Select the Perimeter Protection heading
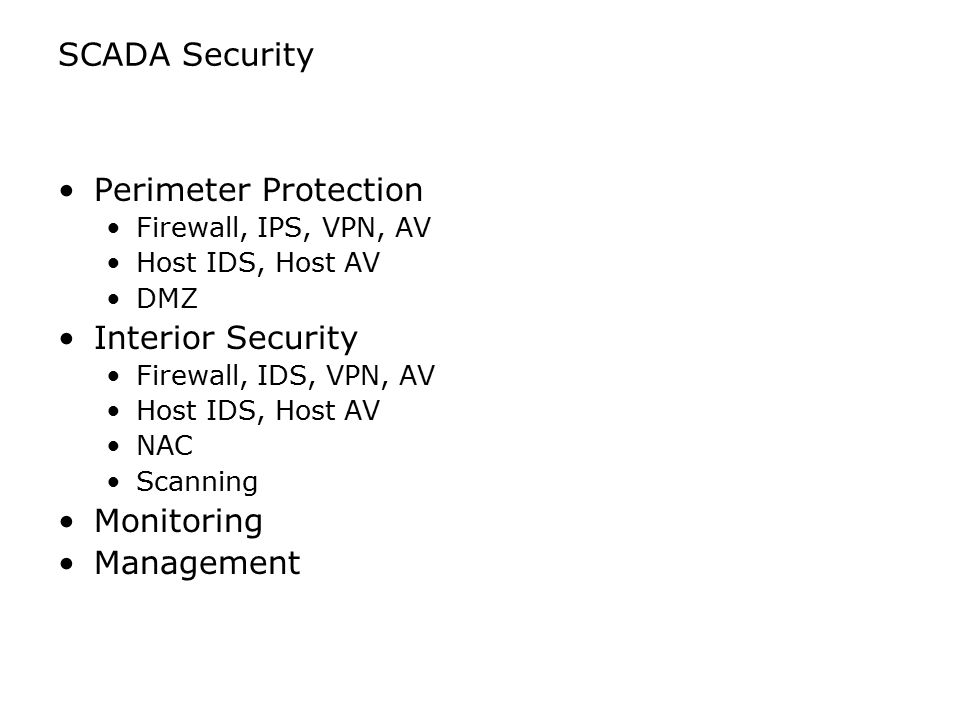Screen dimensions: 960x720 pyautogui.click(x=258, y=190)
